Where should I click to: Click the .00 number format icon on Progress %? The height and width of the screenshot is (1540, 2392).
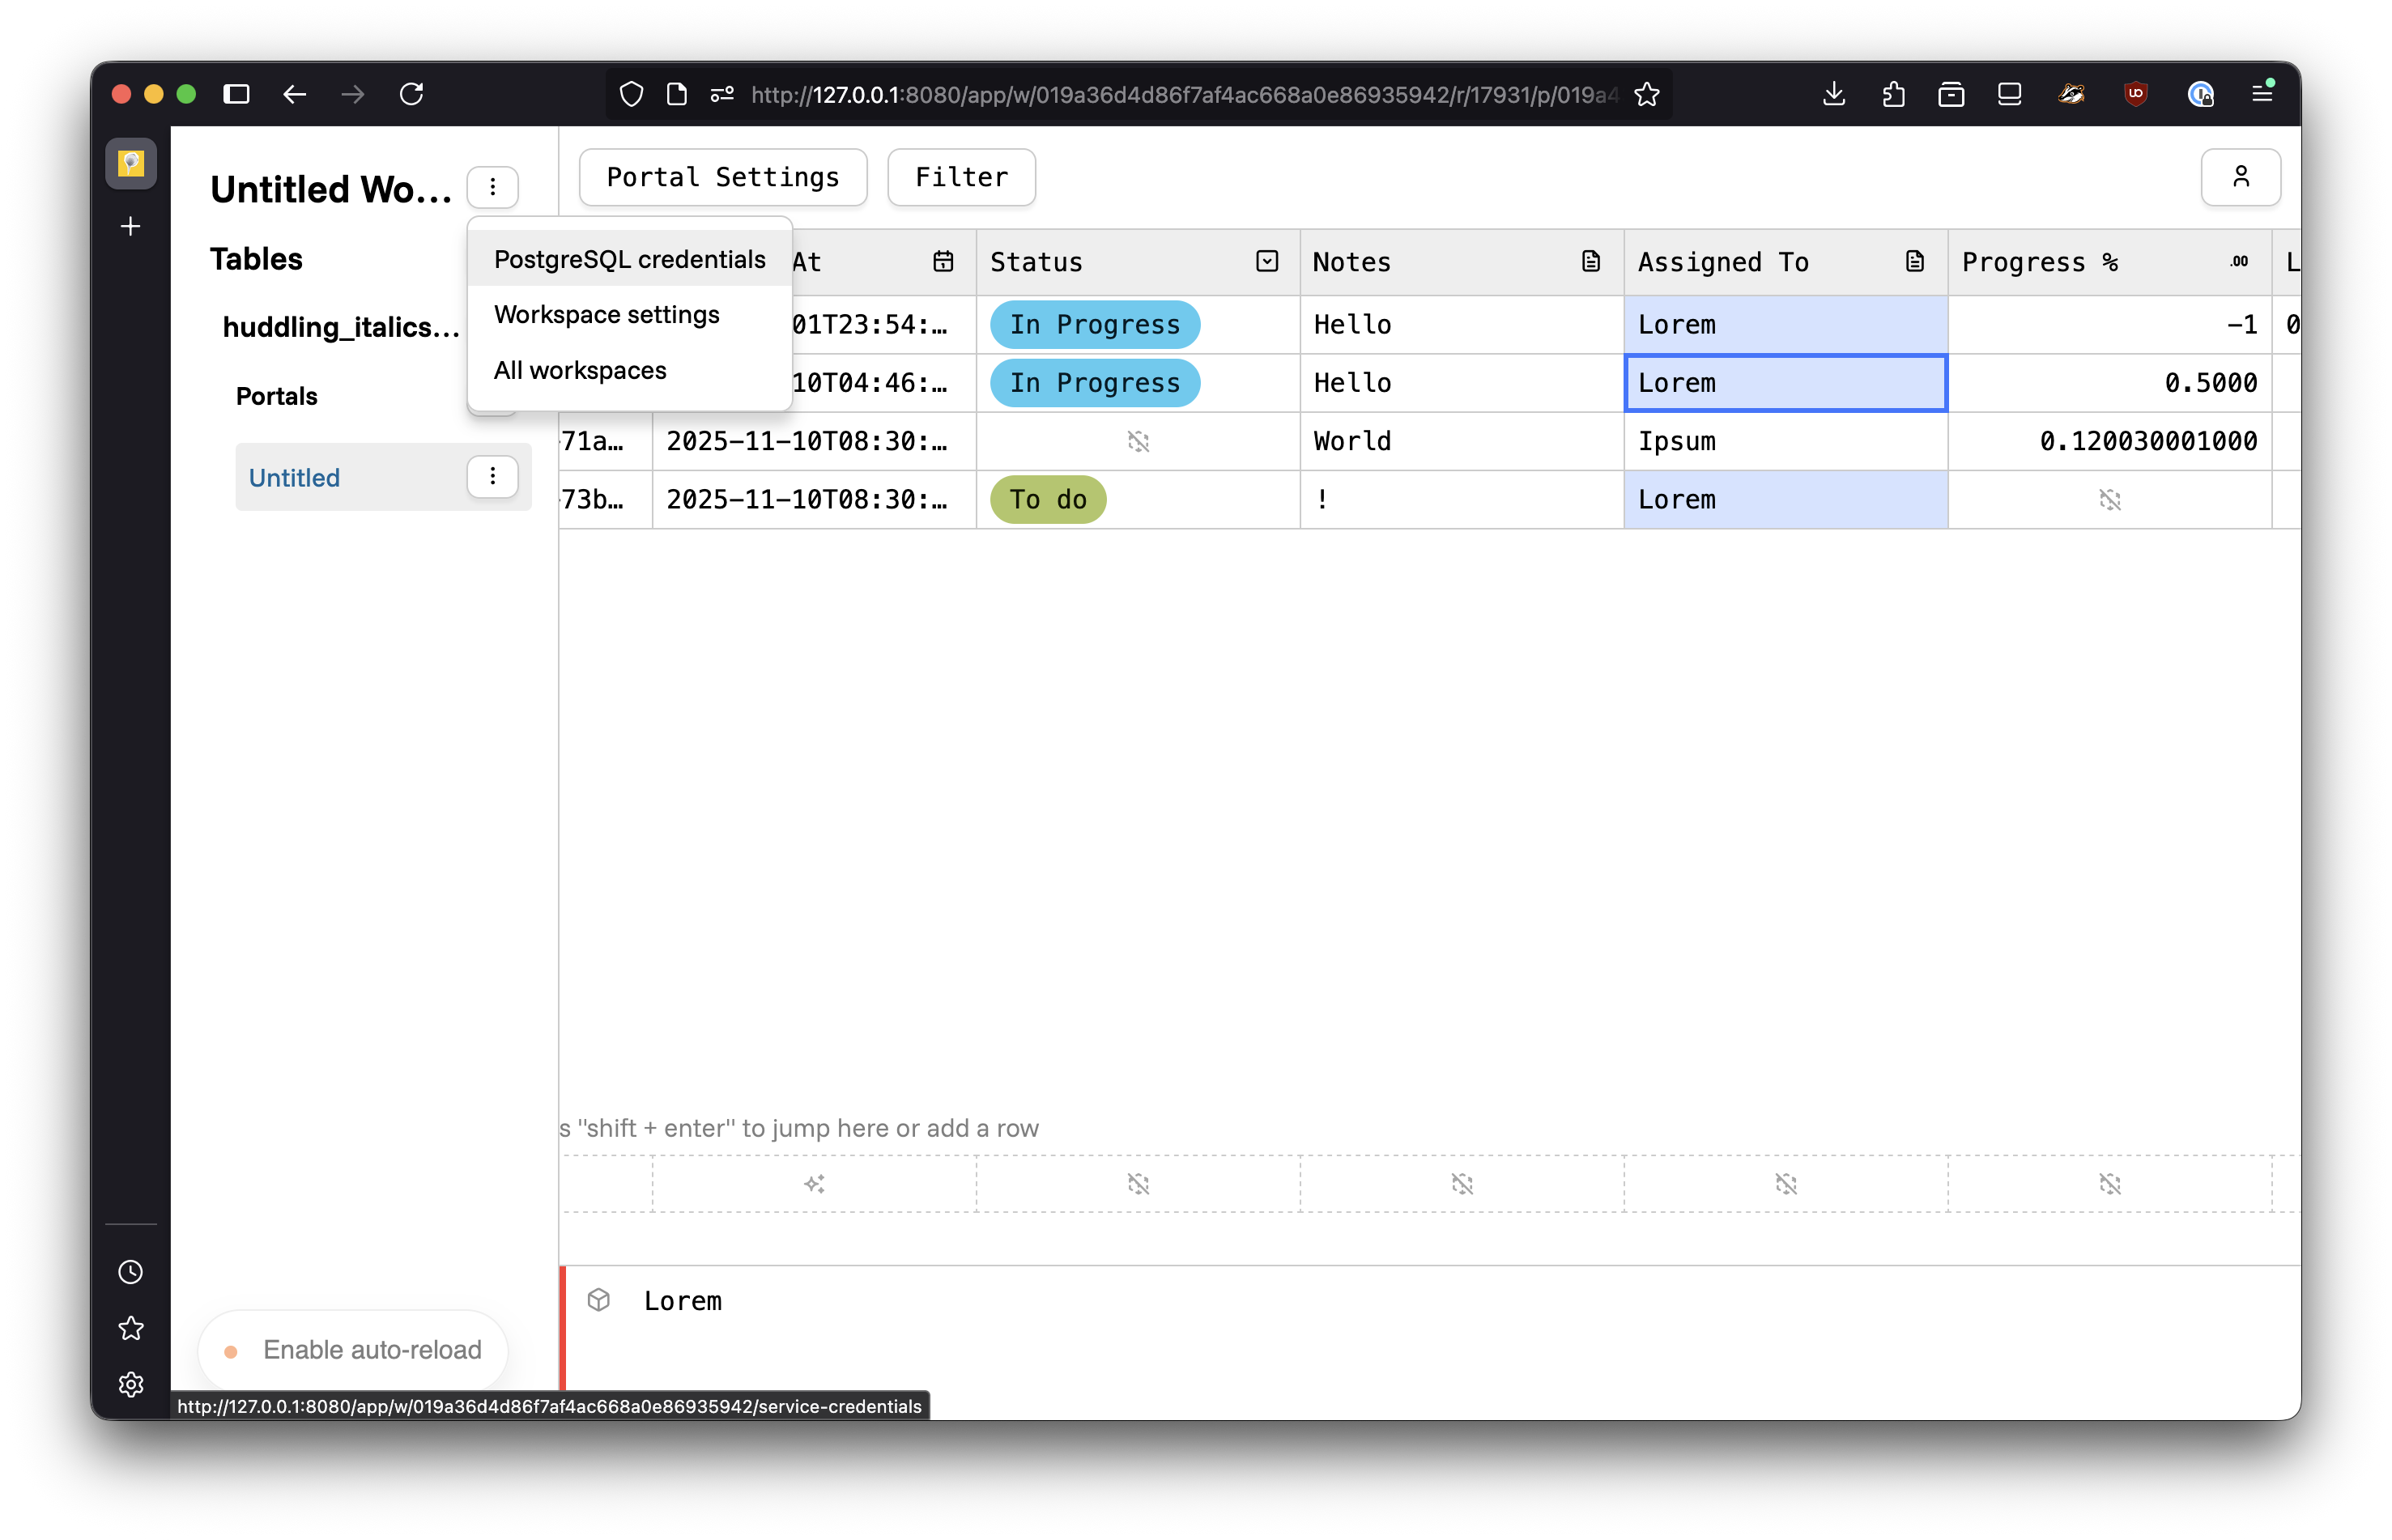pyautogui.click(x=2239, y=262)
